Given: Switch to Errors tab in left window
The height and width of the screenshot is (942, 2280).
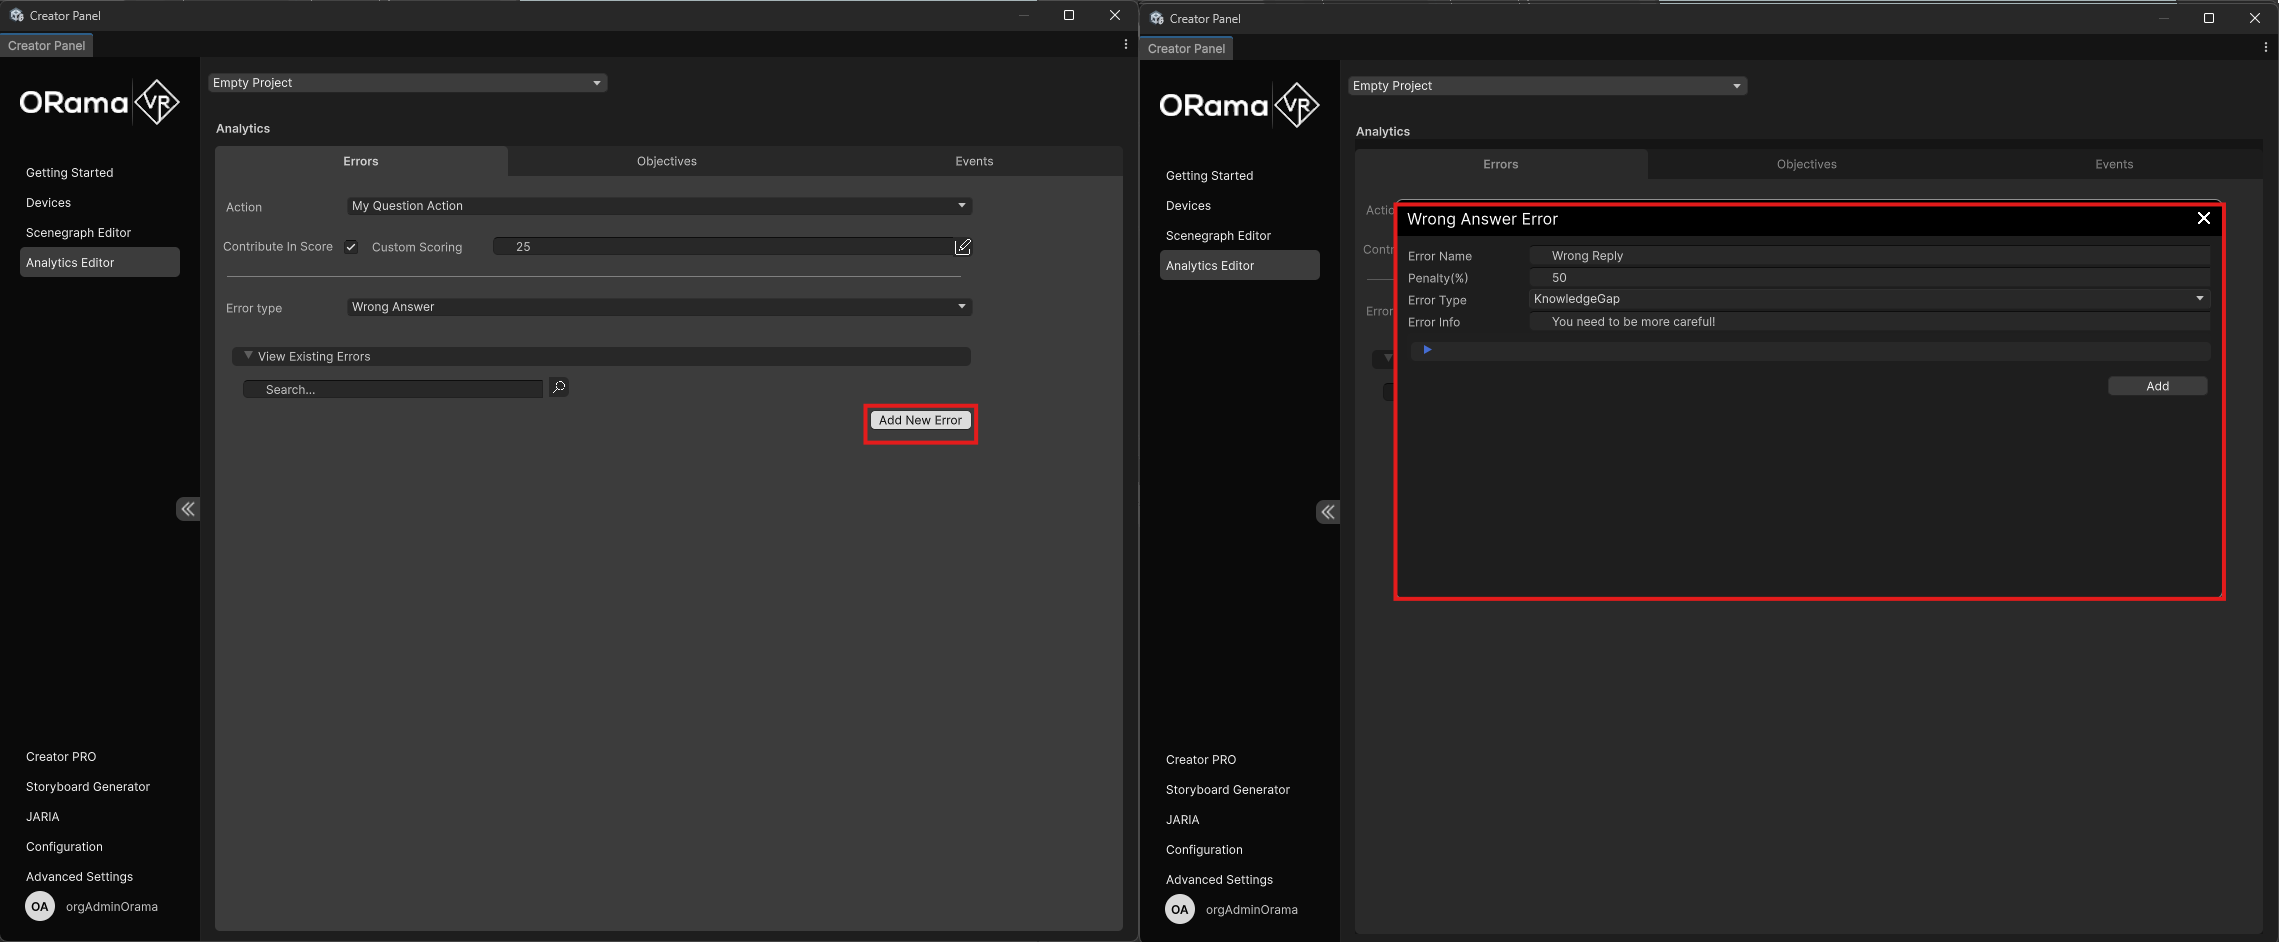Looking at the screenshot, I should click(x=361, y=161).
